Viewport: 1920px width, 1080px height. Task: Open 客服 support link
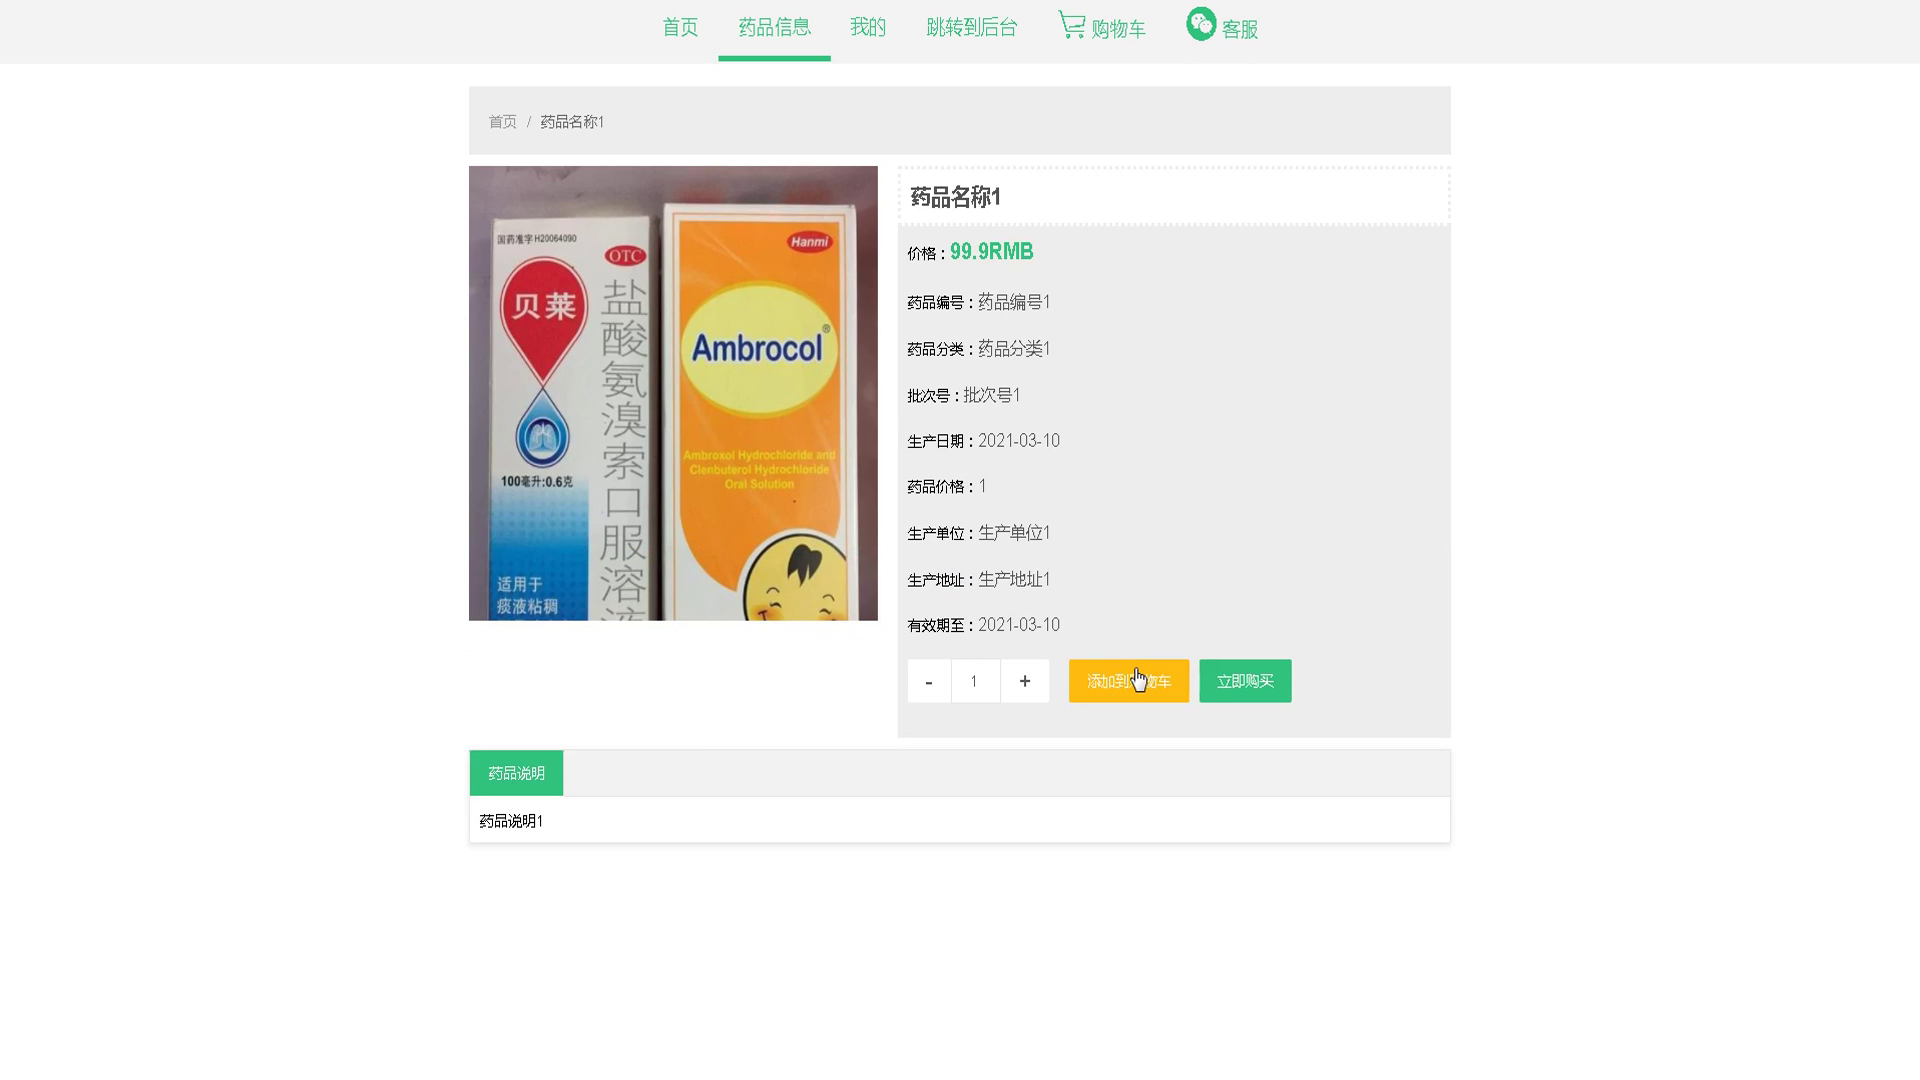(1240, 30)
